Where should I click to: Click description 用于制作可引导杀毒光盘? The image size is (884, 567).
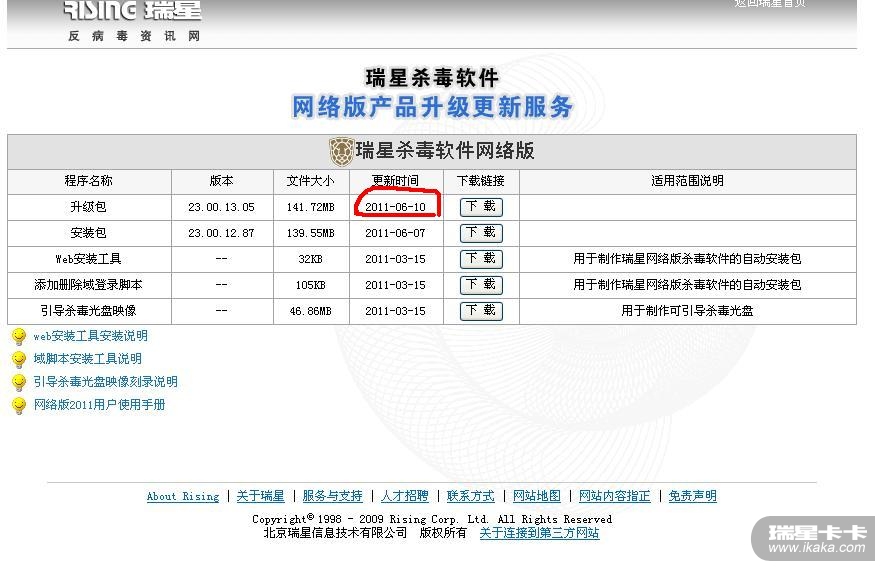[x=687, y=311]
